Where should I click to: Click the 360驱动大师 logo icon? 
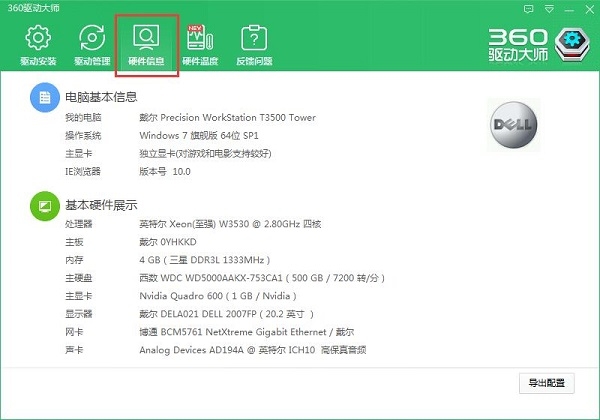pos(572,44)
